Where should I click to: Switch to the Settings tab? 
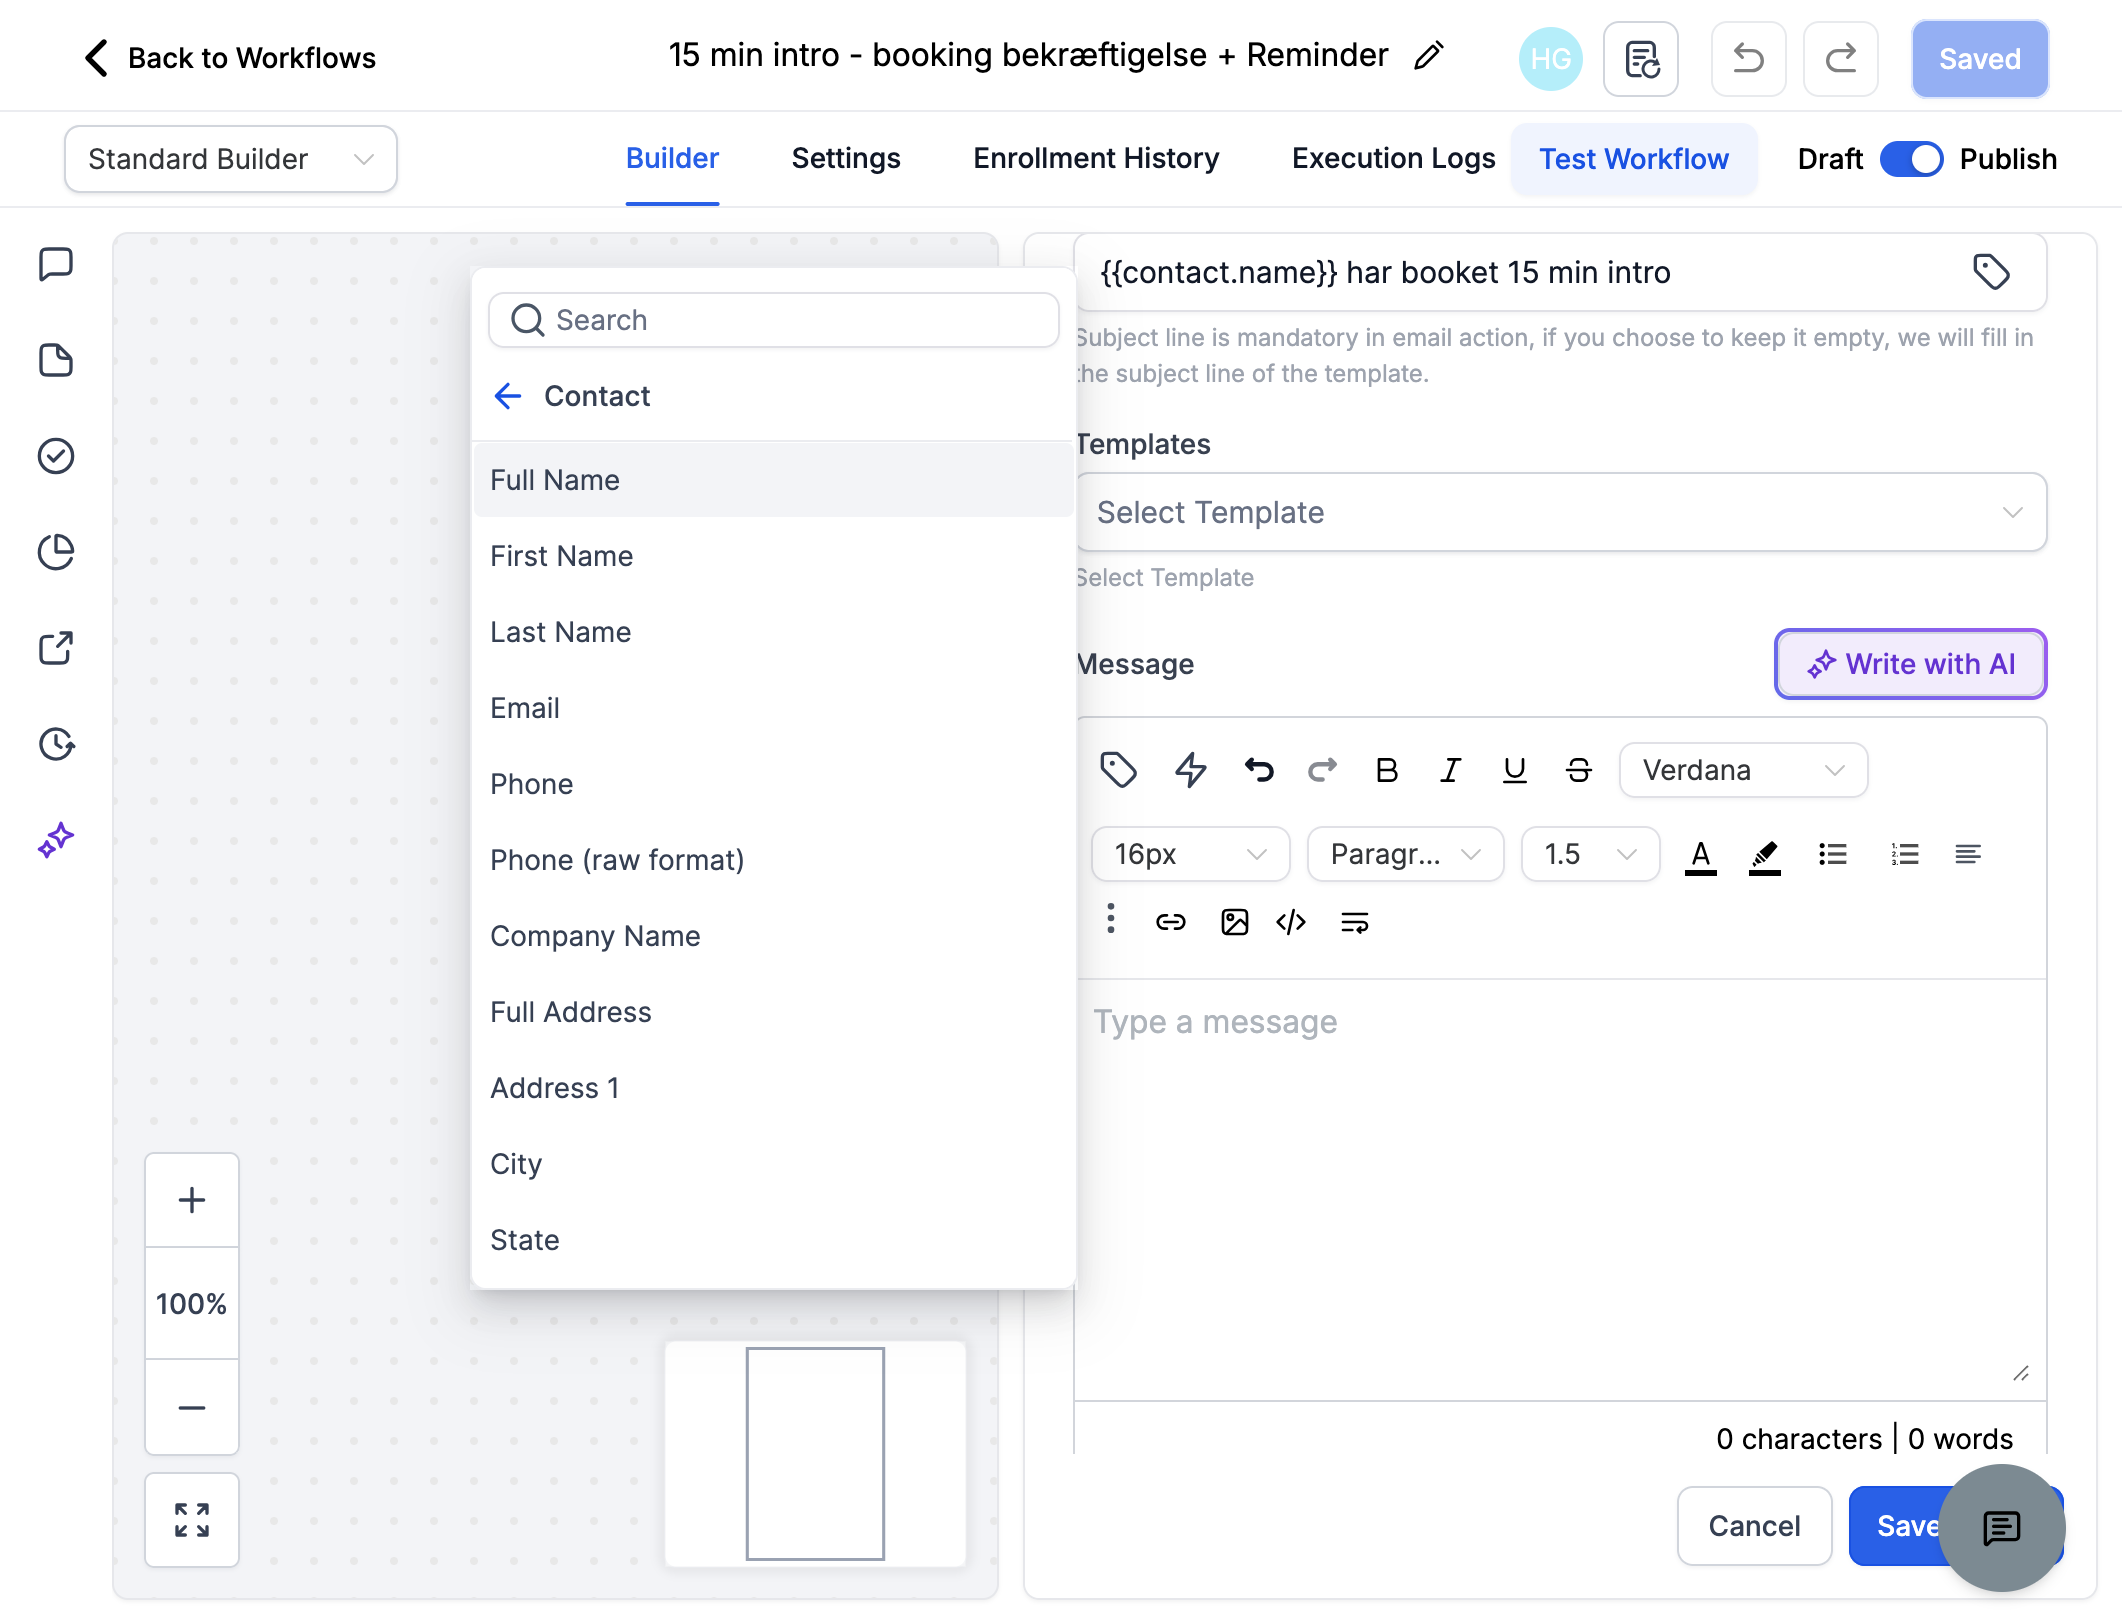click(846, 159)
